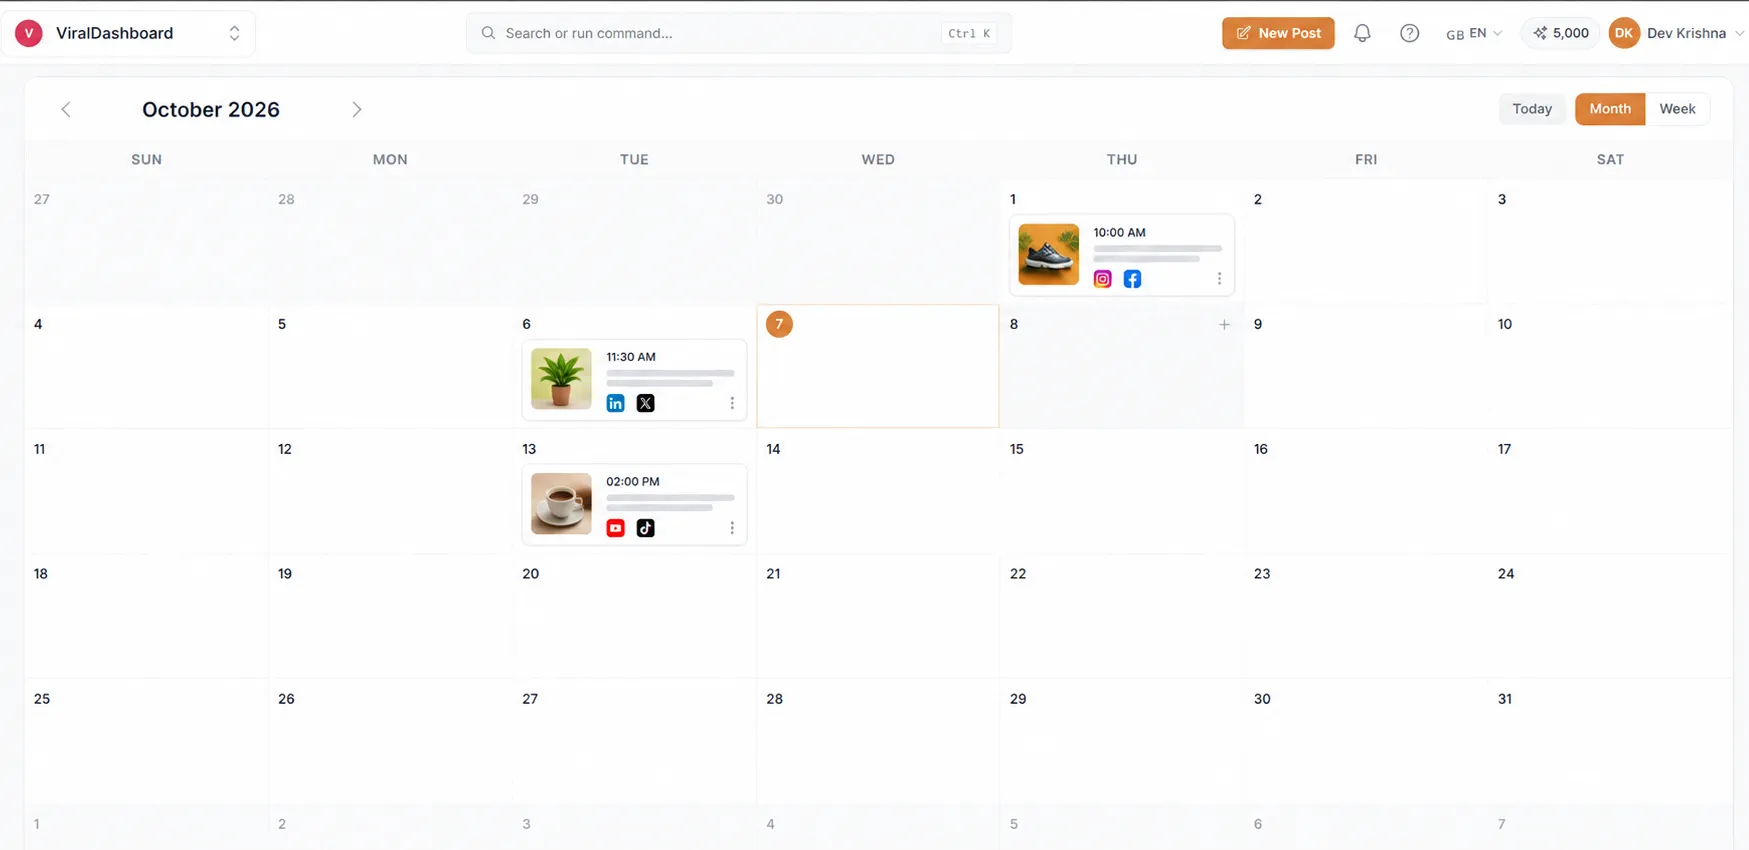Jump to Today
Screen dimensions: 1749x850
[x=1532, y=109]
